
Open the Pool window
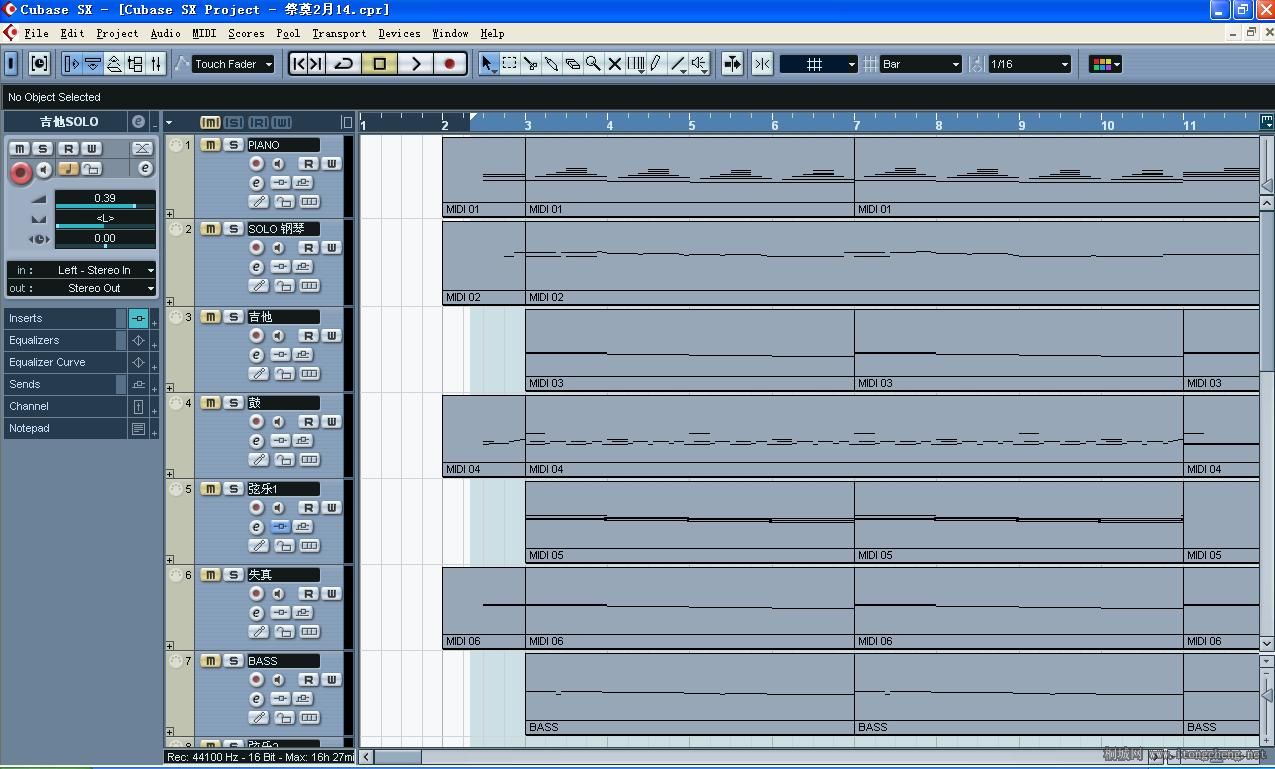click(135, 64)
